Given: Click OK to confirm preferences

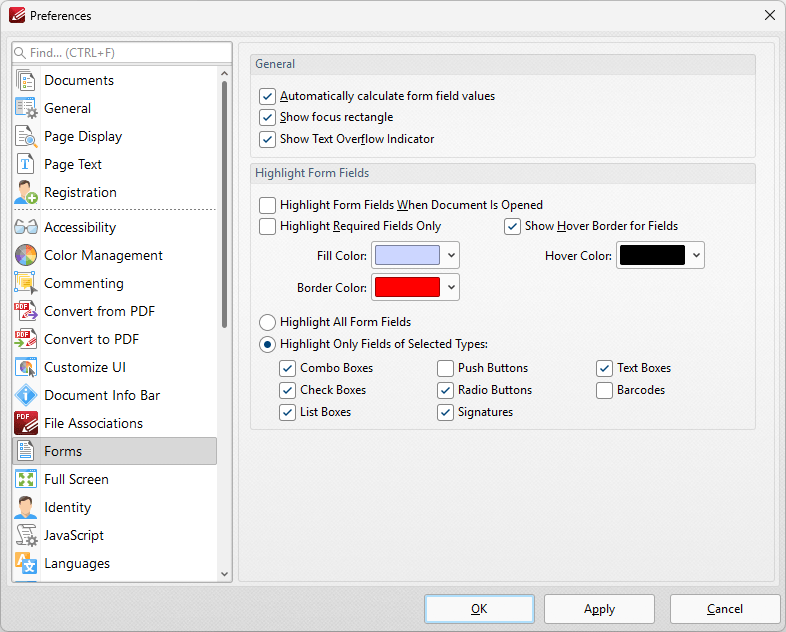Looking at the screenshot, I should click(x=479, y=609).
